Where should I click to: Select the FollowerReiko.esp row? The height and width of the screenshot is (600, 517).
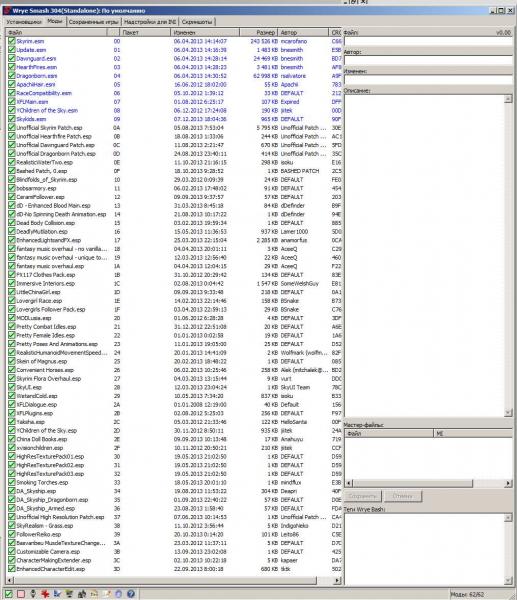click(175, 534)
